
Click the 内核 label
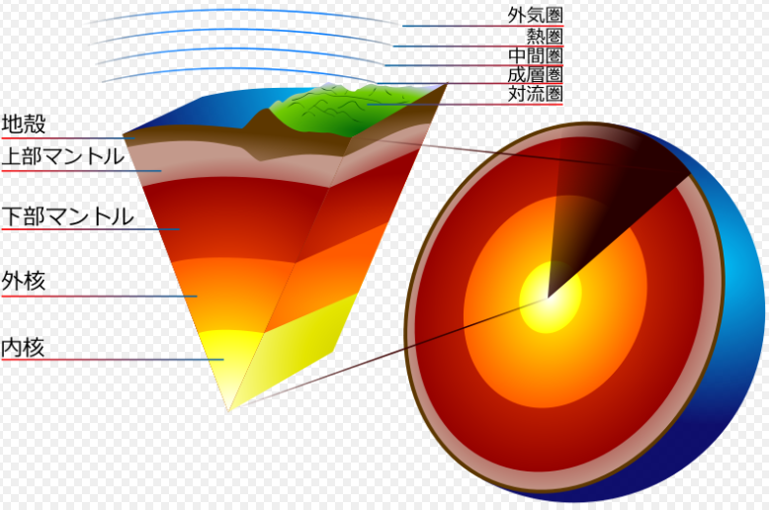23,348
